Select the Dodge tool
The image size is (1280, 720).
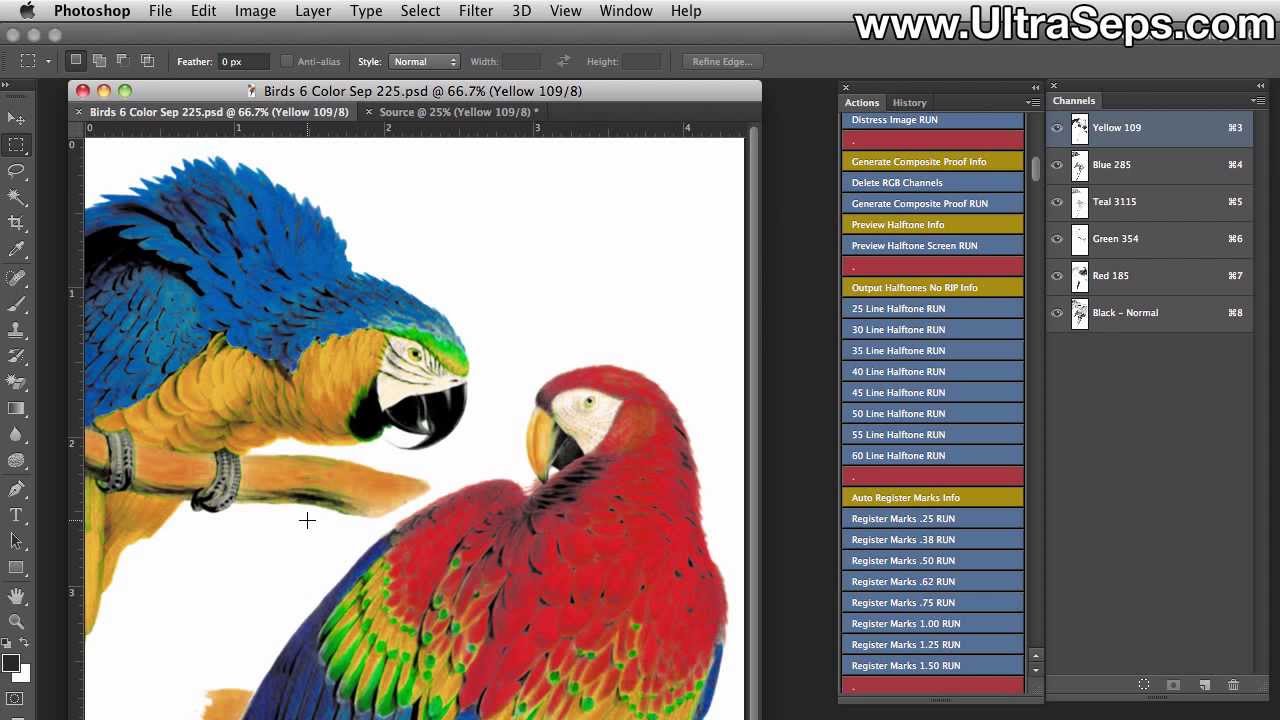pyautogui.click(x=16, y=460)
